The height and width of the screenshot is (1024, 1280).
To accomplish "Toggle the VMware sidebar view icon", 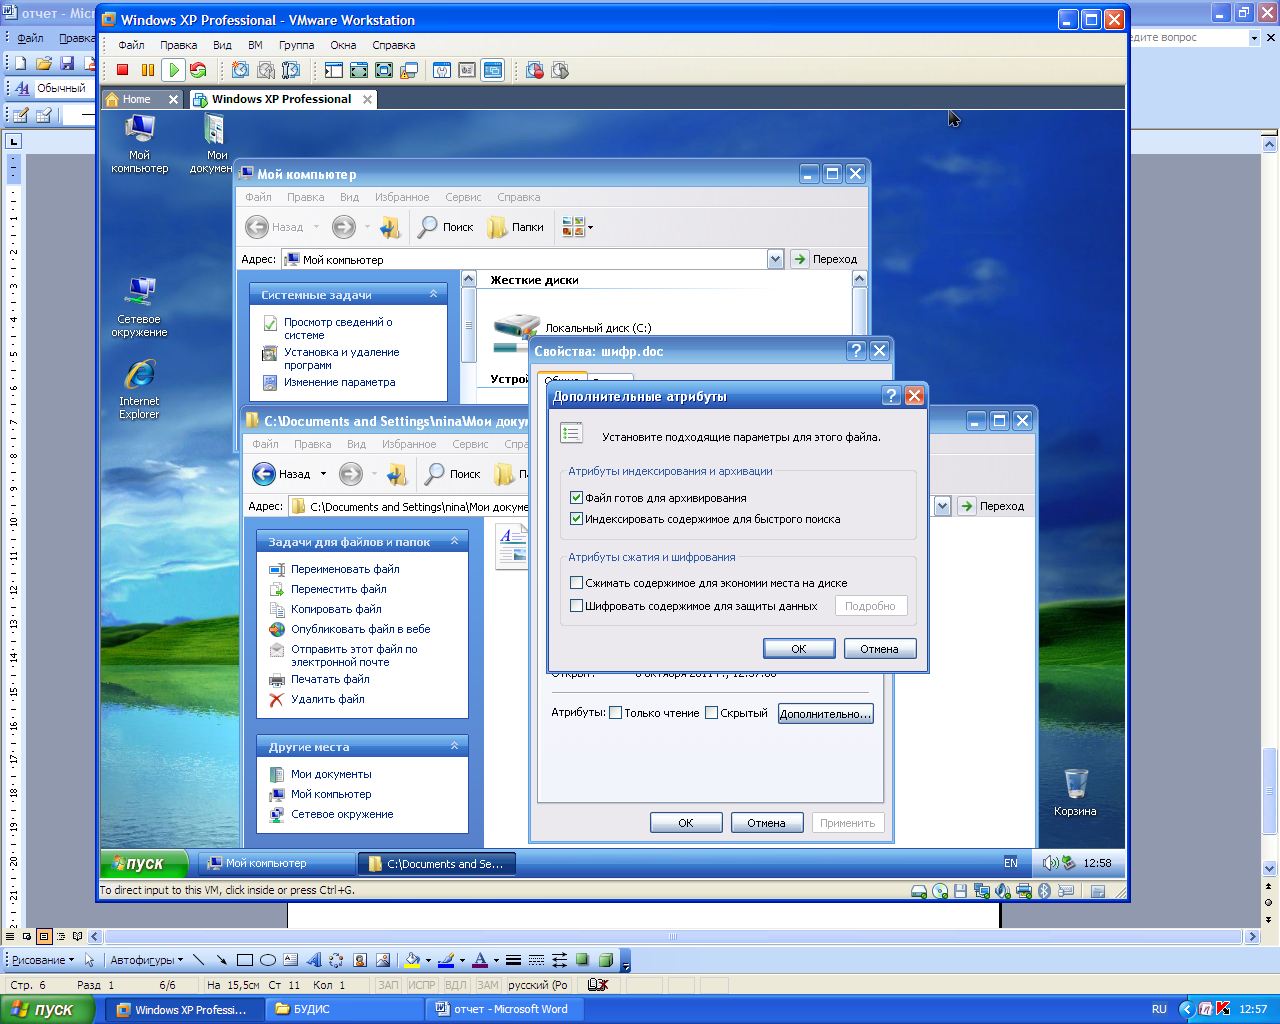I will [333, 70].
